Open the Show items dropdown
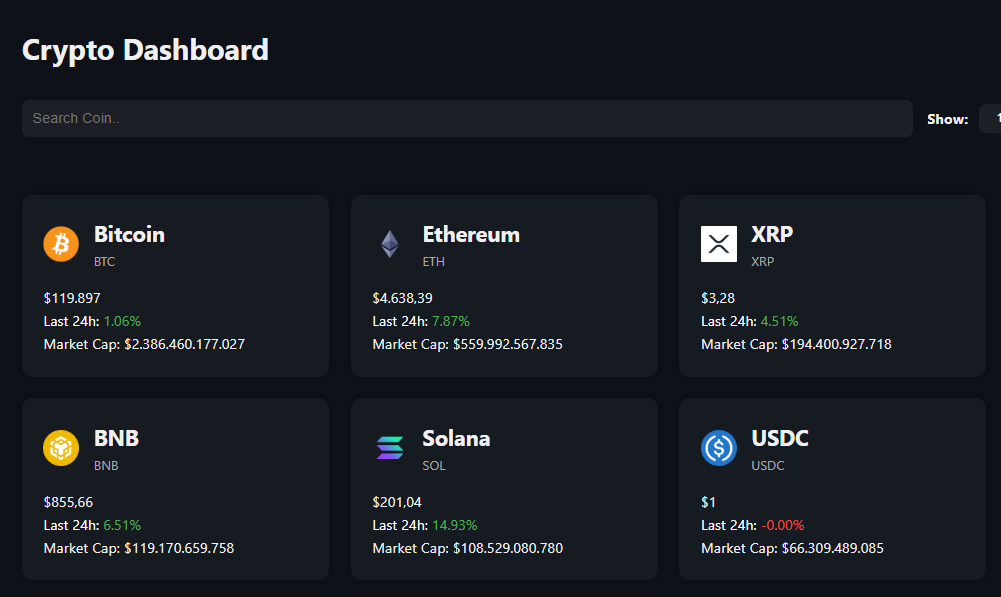 (x=992, y=118)
